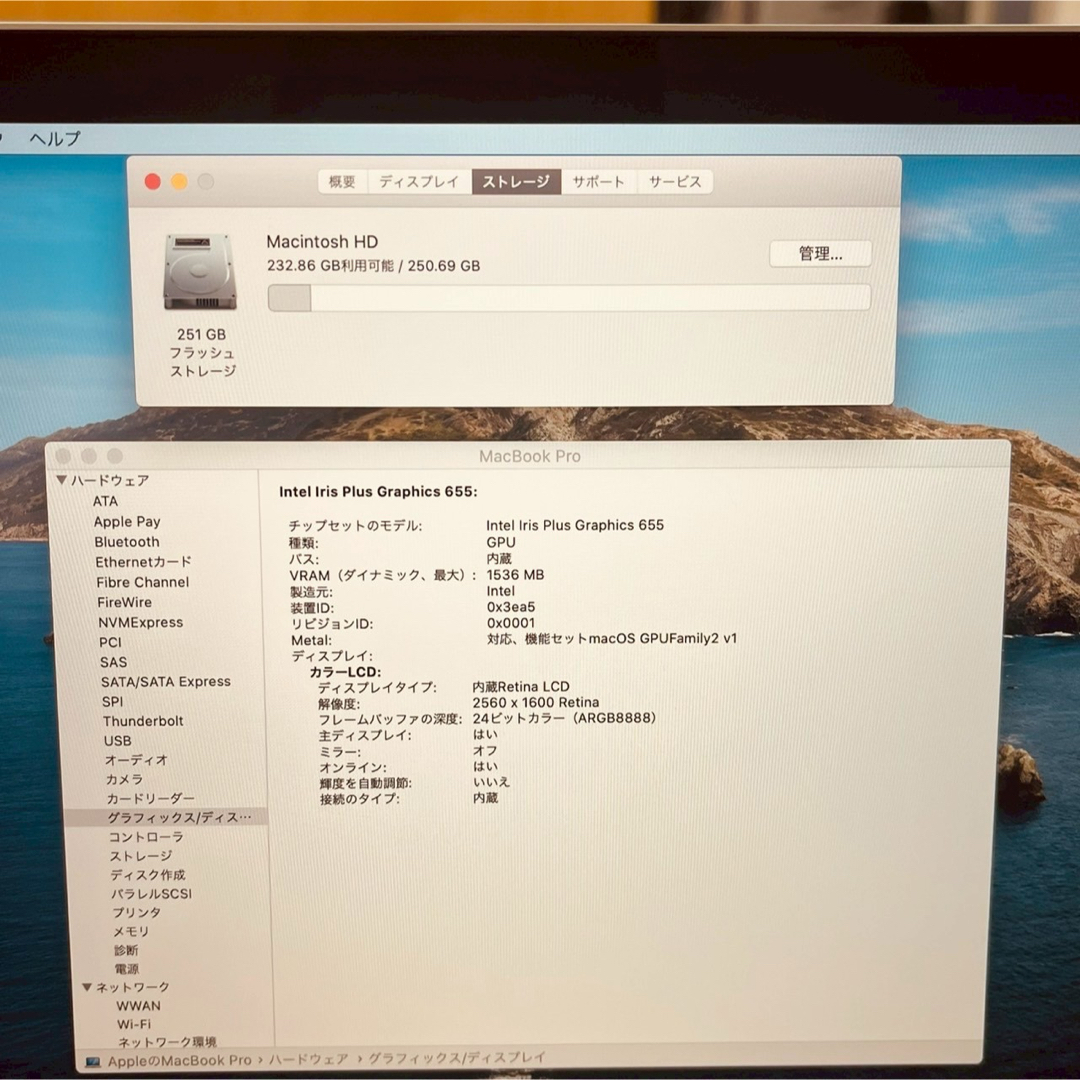This screenshot has width=1080, height=1080.
Task: Open the ヘルプ menu in menu bar
Action: coord(55,138)
